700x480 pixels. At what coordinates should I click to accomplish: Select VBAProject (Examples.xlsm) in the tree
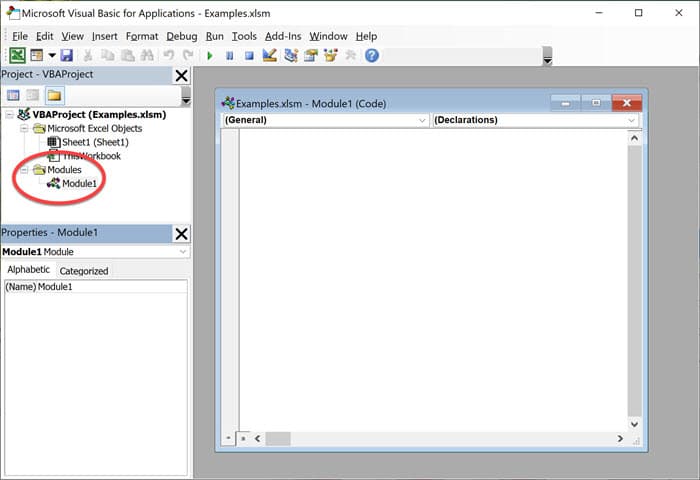click(99, 115)
